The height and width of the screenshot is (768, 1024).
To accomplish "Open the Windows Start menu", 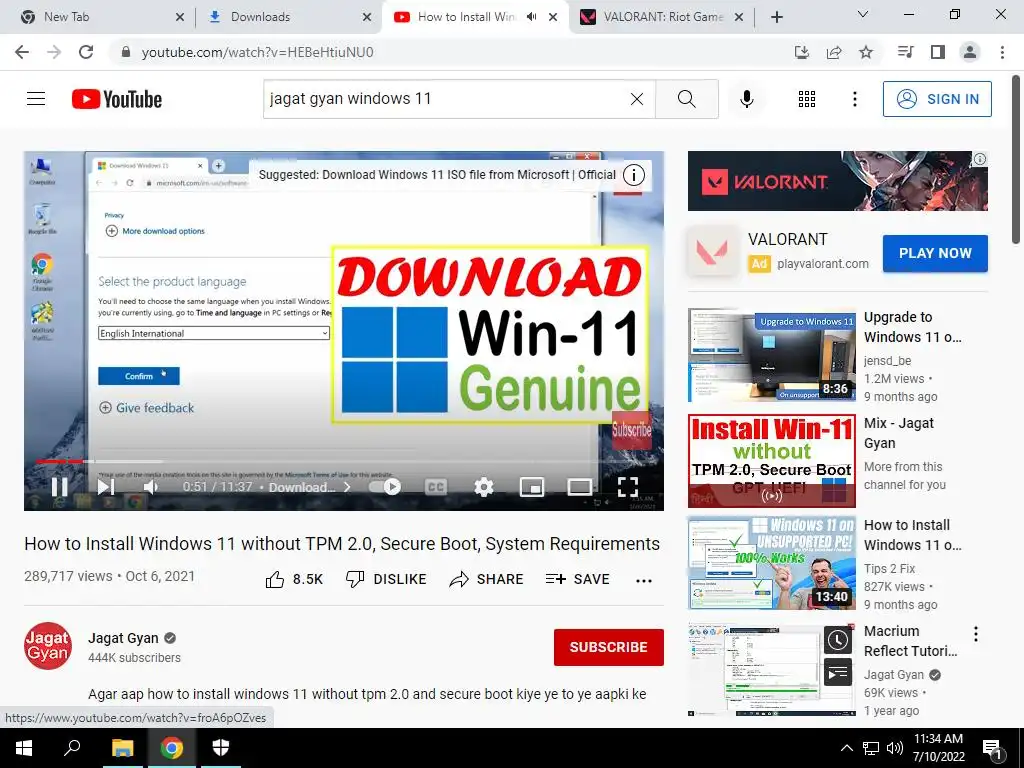I will tap(24, 748).
